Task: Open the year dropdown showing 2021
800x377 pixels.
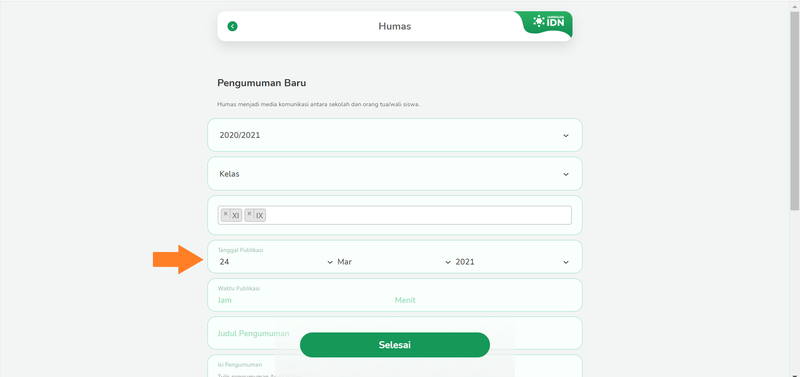Action: (x=512, y=262)
